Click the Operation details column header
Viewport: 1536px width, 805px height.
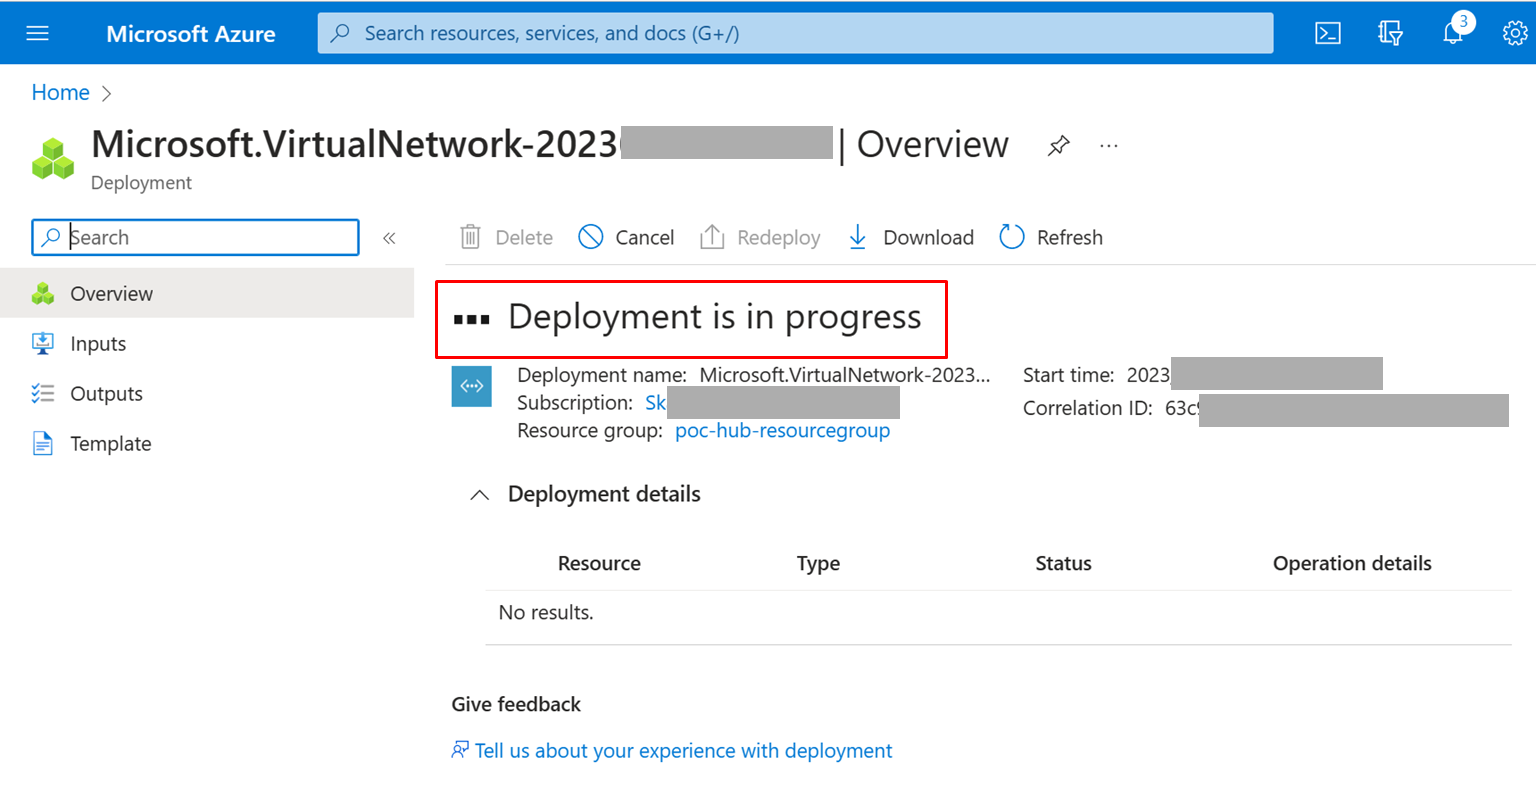point(1352,563)
